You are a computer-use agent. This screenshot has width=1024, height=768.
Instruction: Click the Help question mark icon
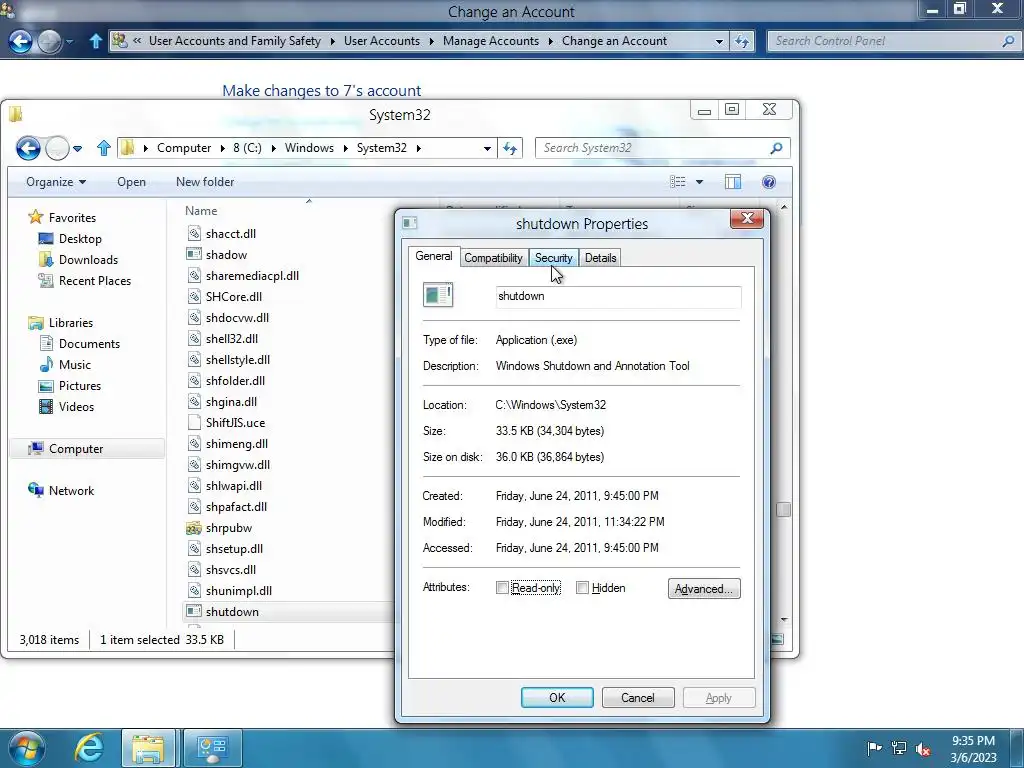click(x=769, y=182)
